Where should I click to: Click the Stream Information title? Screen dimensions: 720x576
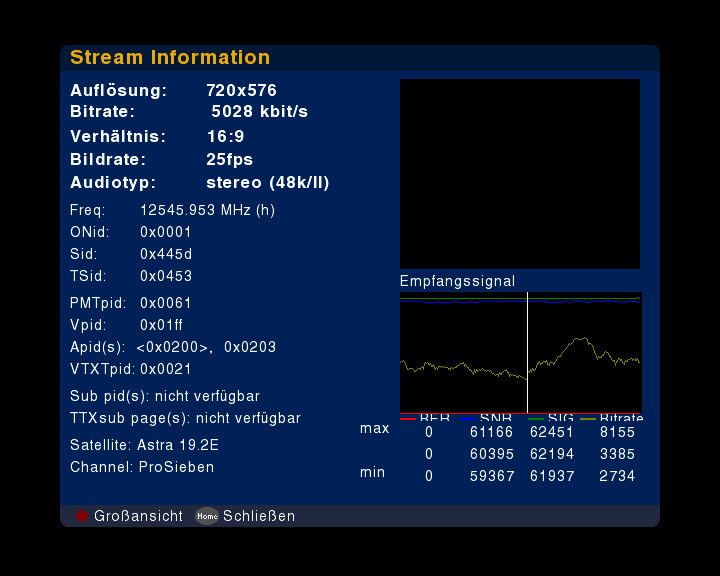click(x=170, y=57)
